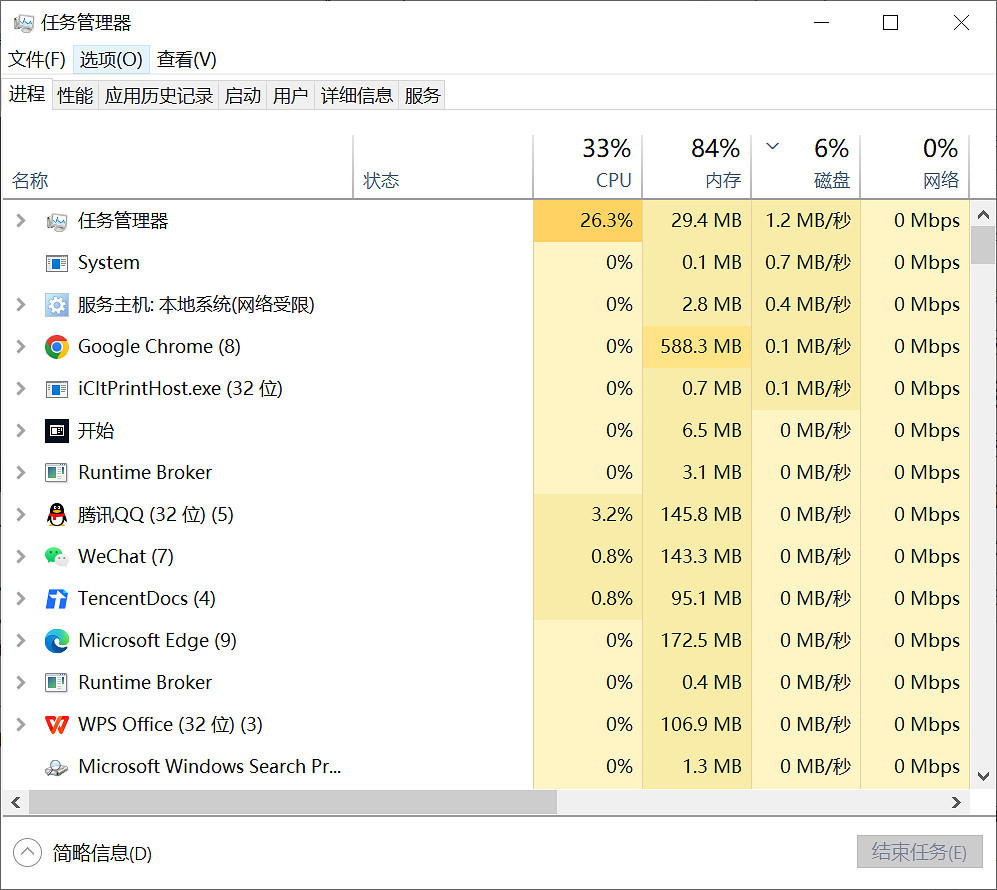The width and height of the screenshot is (997, 890).
Task: Click the 结束任务(E) button
Action: tap(919, 852)
